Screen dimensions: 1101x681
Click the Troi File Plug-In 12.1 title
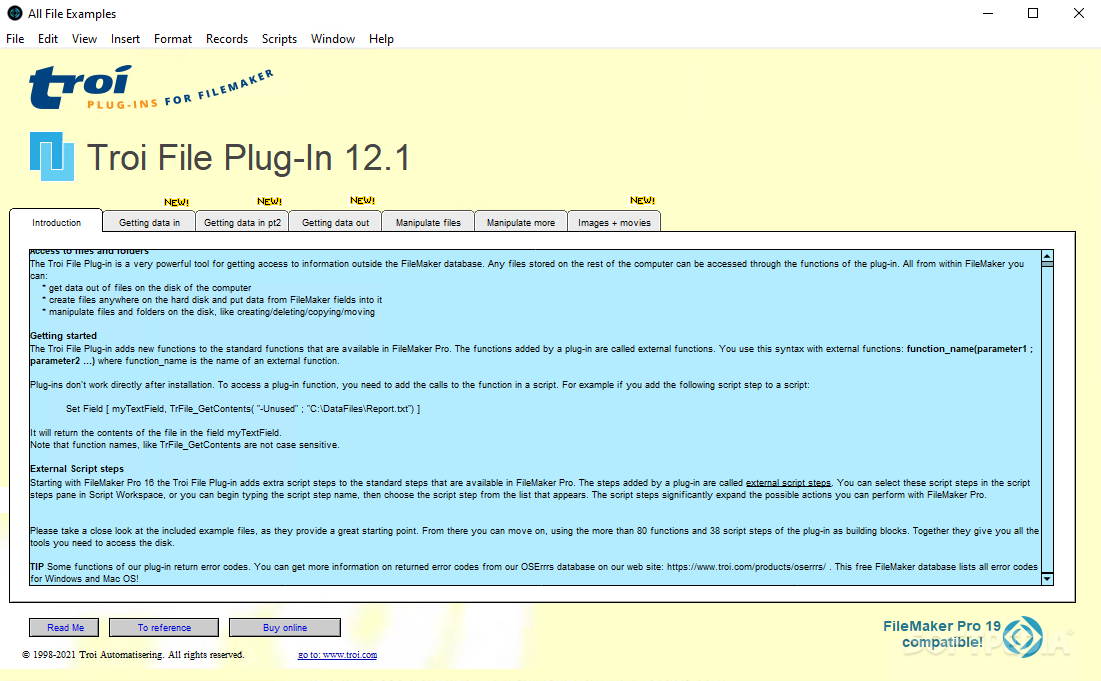click(x=248, y=157)
